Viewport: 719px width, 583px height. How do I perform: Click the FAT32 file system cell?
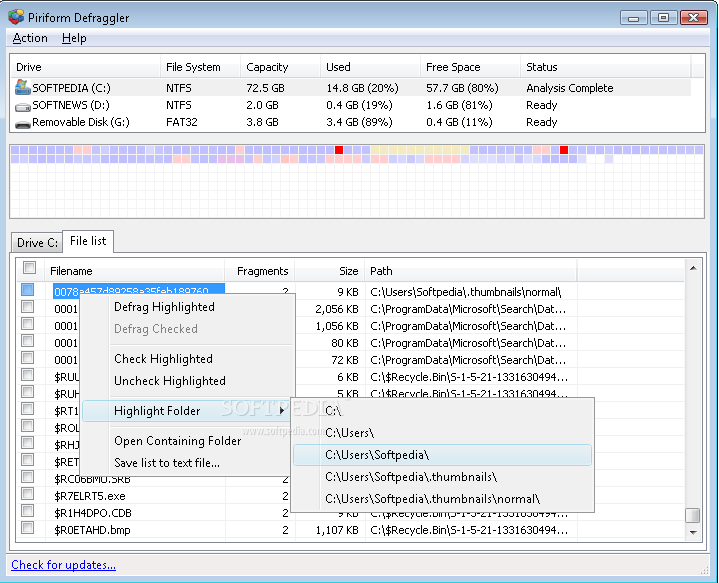point(182,122)
